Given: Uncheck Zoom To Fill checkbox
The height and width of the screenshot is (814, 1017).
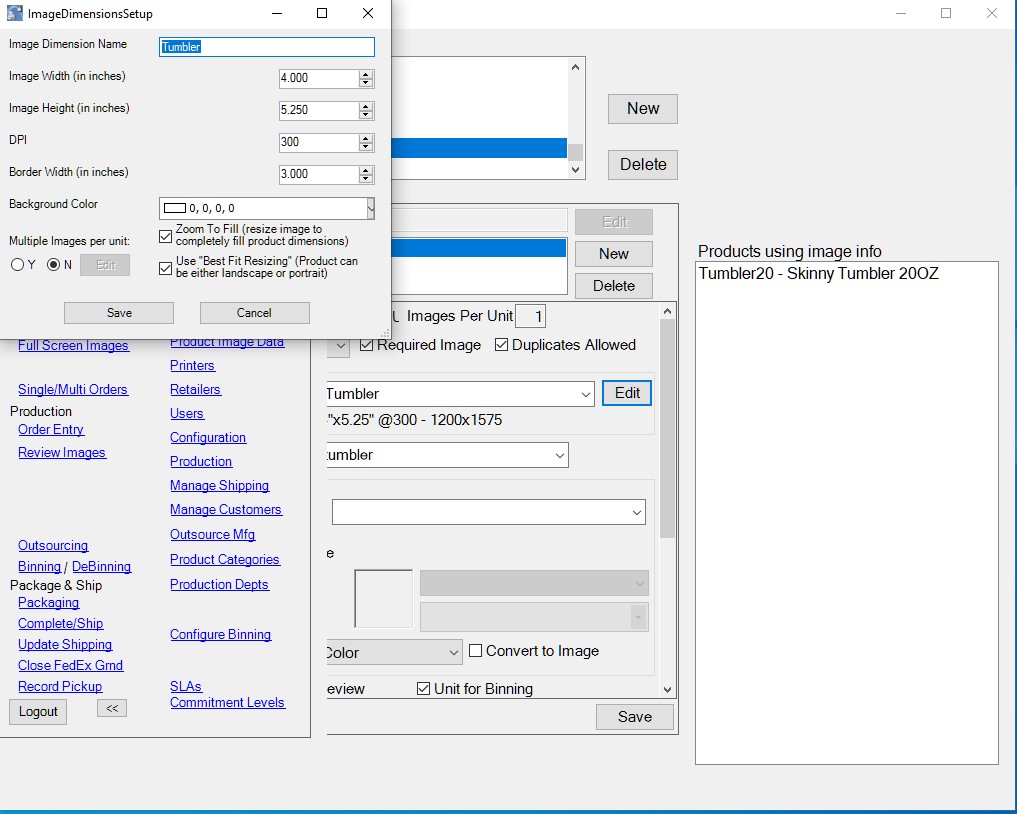Looking at the screenshot, I should 166,236.
